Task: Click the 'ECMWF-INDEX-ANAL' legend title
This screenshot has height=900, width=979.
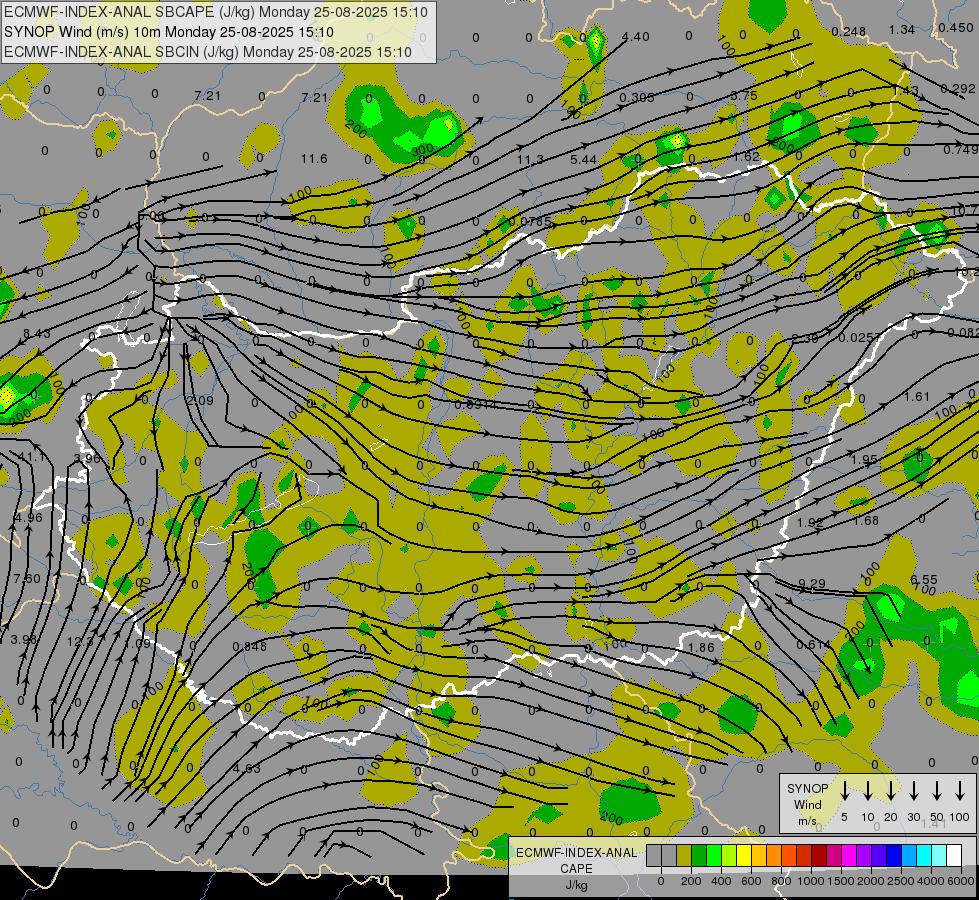Action: tap(576, 853)
